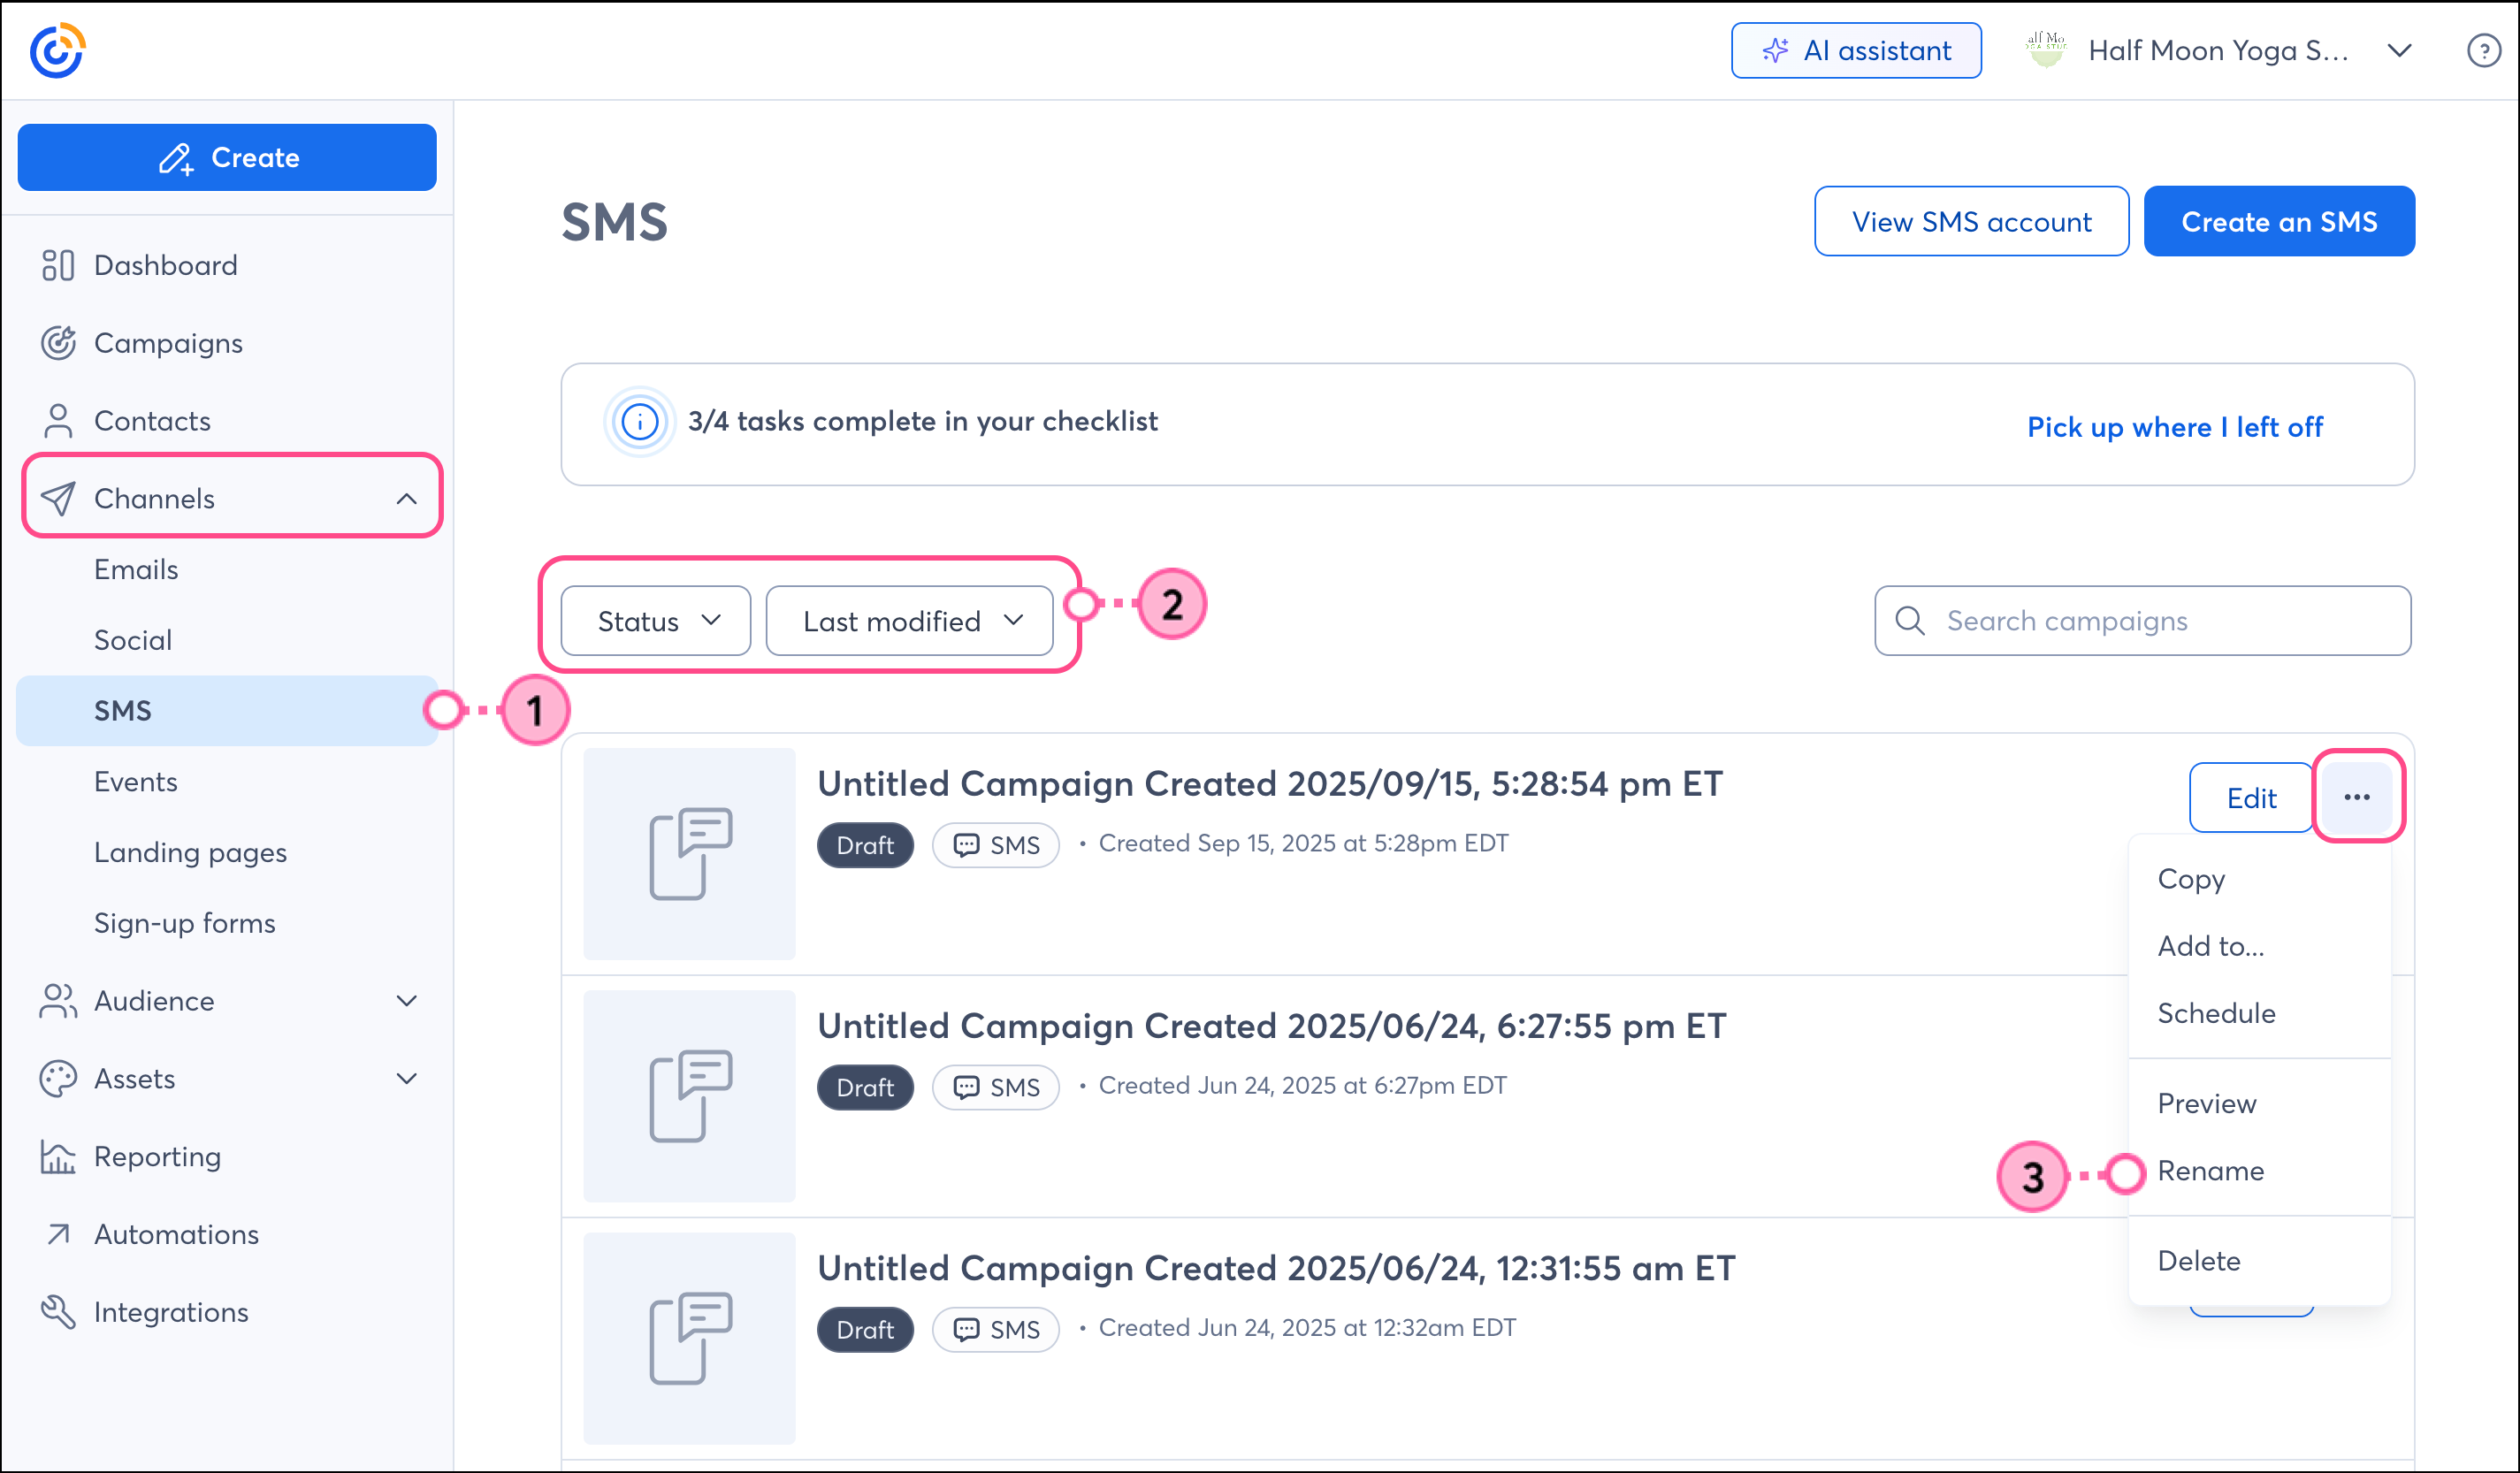Click Pick up where I left off link
Viewport: 2520px width, 1473px height.
point(2174,427)
